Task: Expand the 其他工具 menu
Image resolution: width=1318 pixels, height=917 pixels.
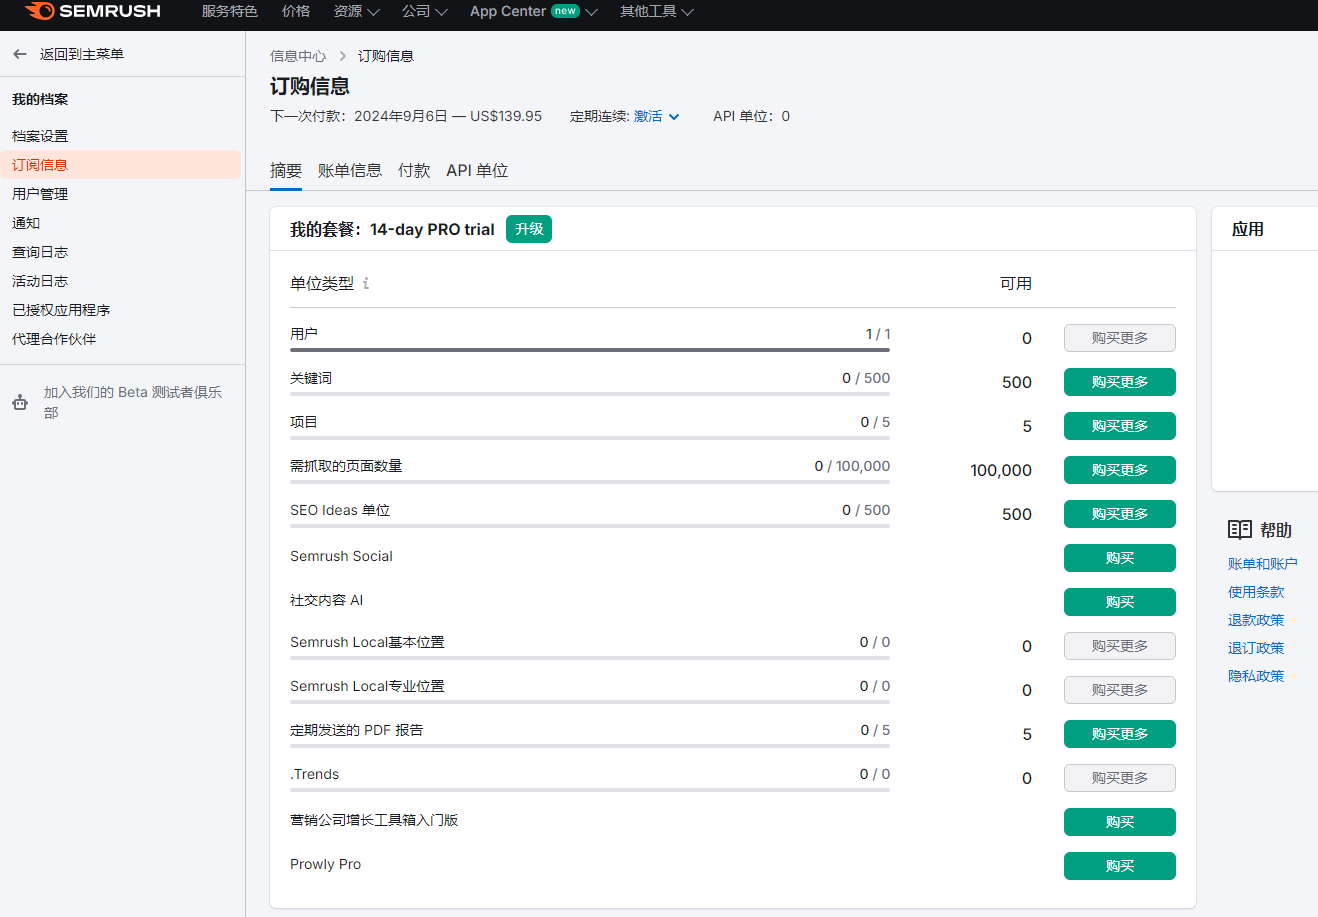Action: pos(656,11)
